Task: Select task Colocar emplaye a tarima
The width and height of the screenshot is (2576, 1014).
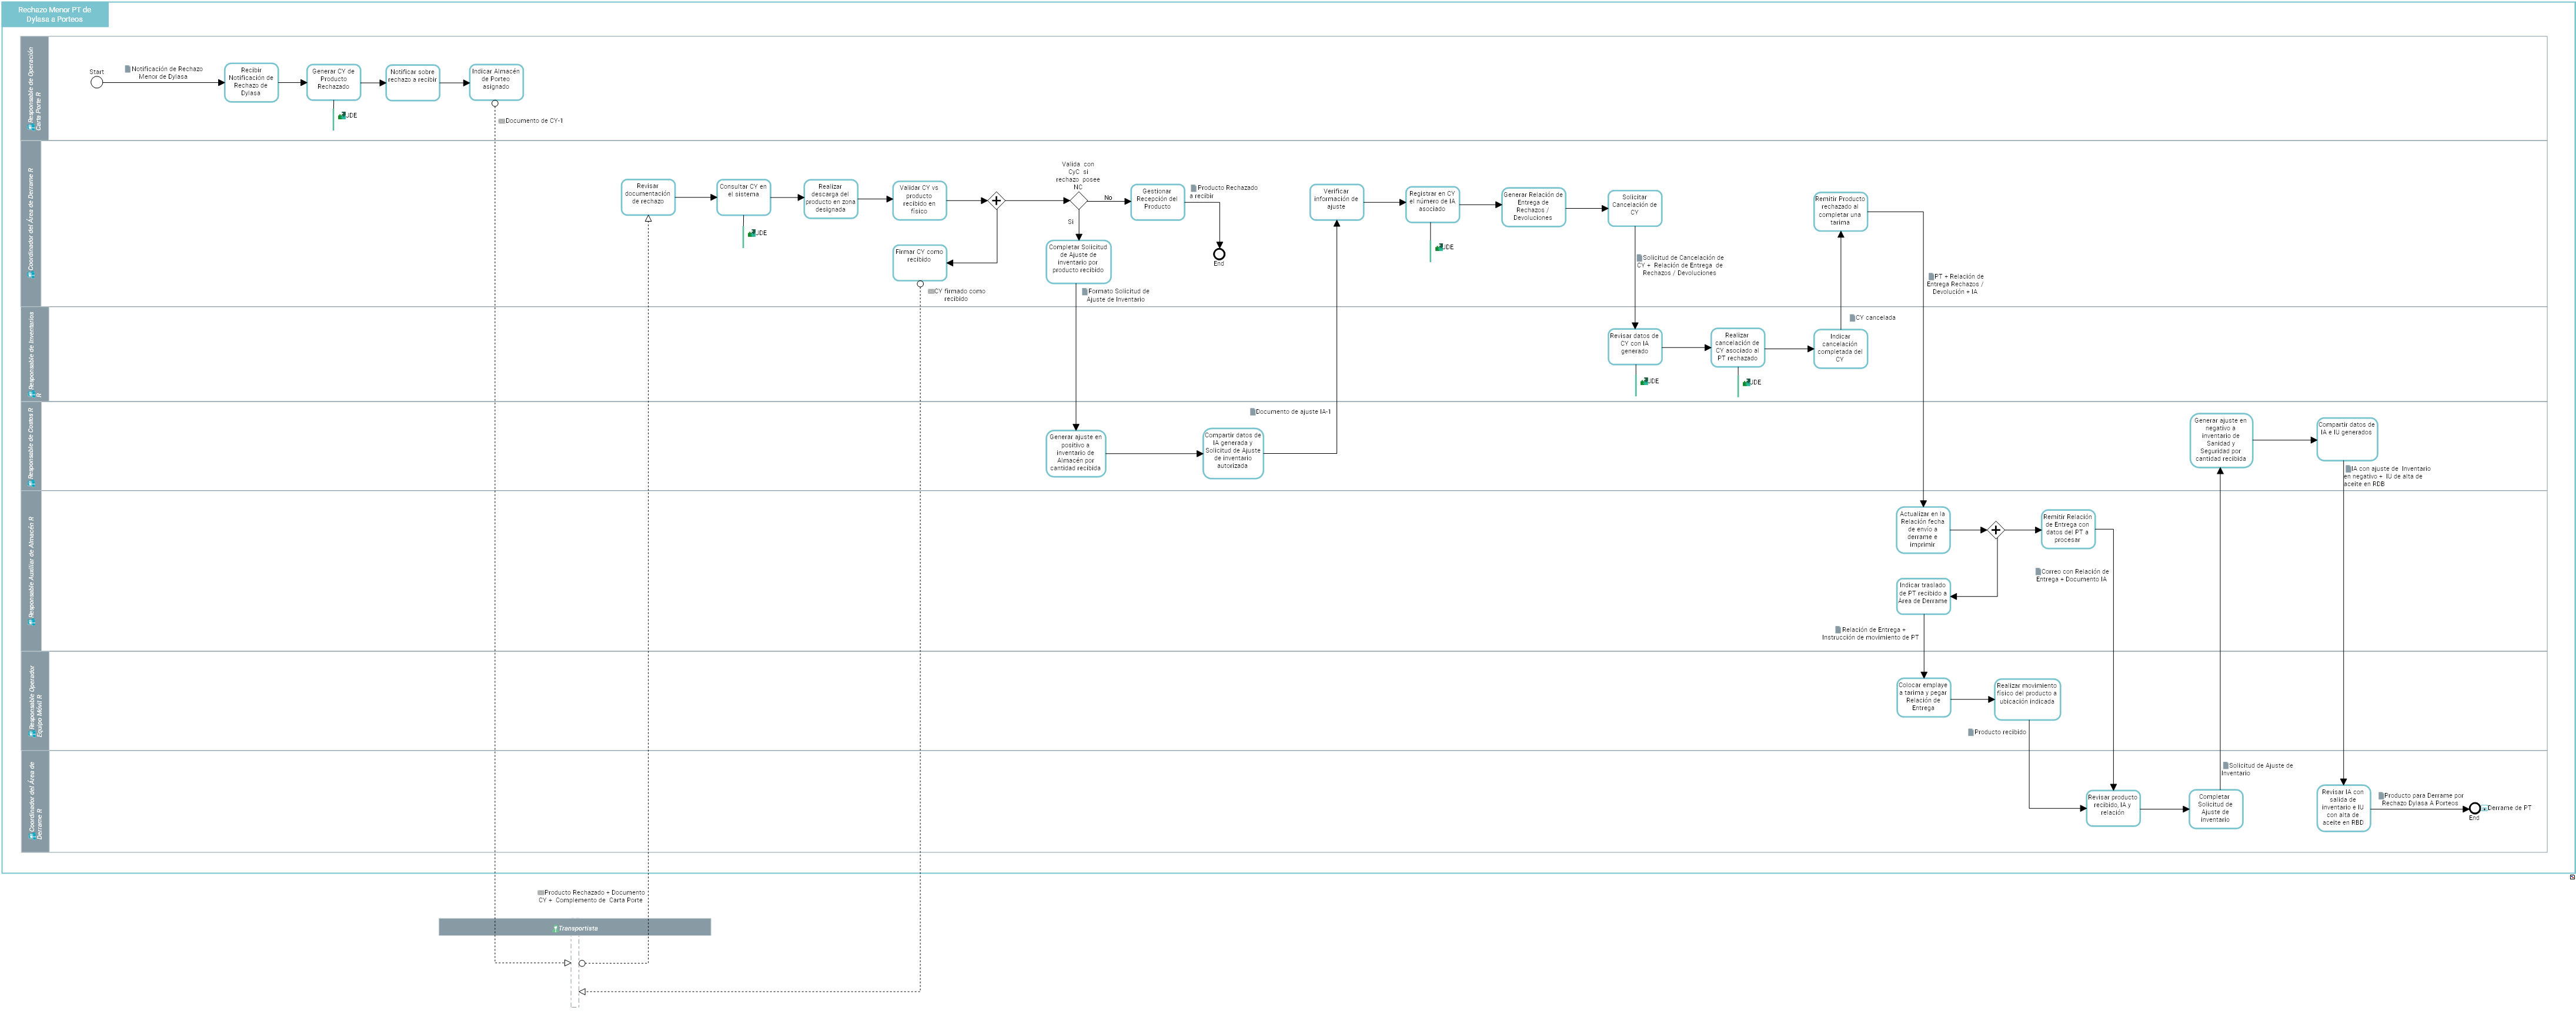Action: click(1924, 698)
